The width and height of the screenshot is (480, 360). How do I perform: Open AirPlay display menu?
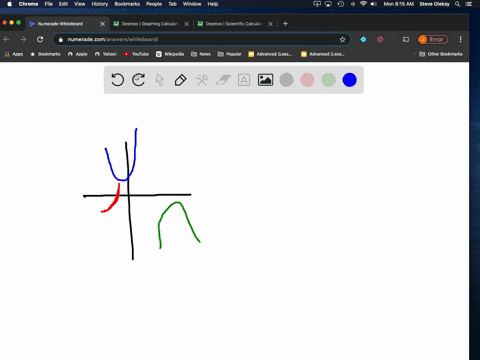tap(328, 4)
